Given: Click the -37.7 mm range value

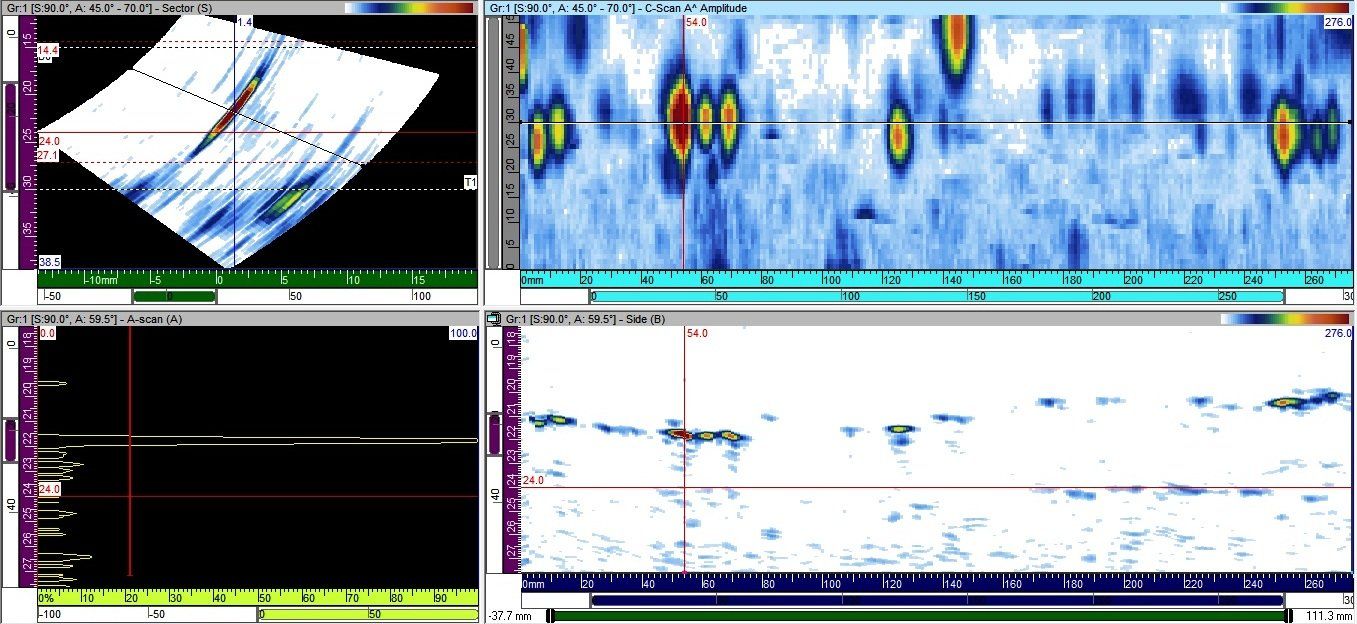Looking at the screenshot, I should (511, 615).
